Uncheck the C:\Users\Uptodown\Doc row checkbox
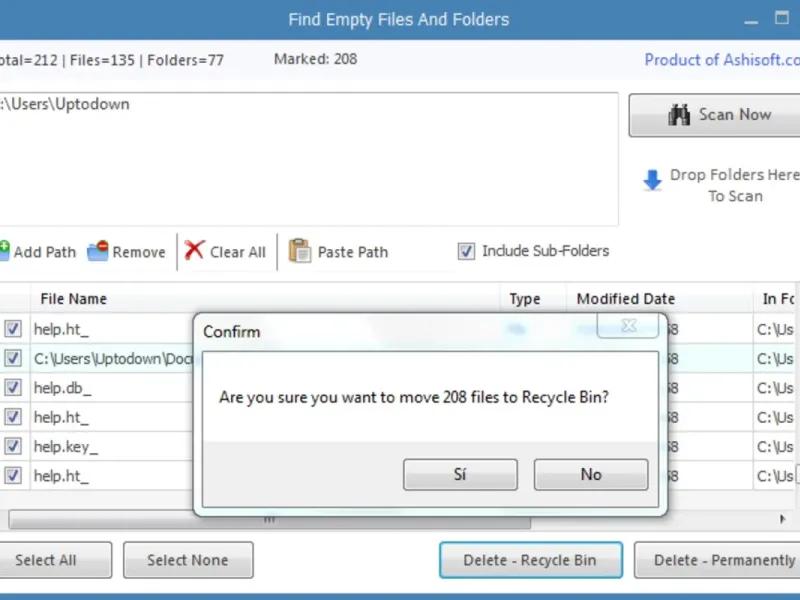This screenshot has height=600, width=800. coord(13,358)
